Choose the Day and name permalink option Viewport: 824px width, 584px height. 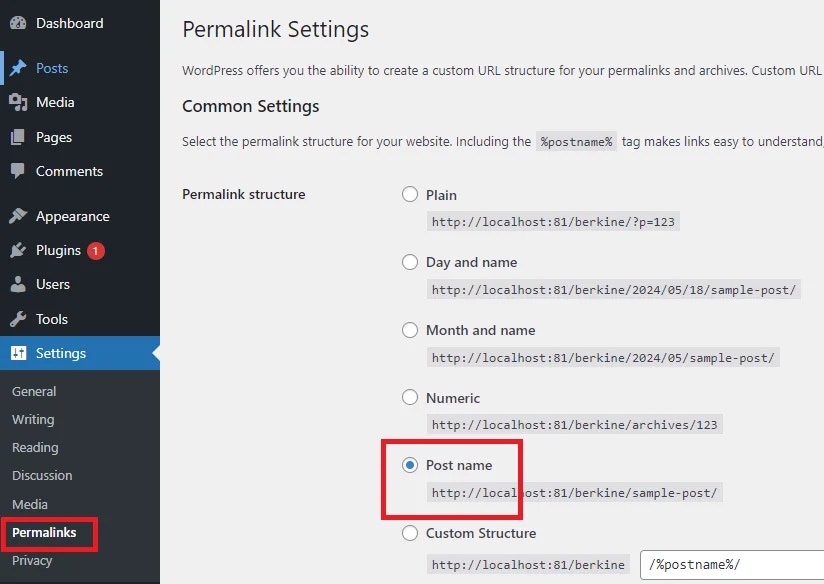point(410,261)
